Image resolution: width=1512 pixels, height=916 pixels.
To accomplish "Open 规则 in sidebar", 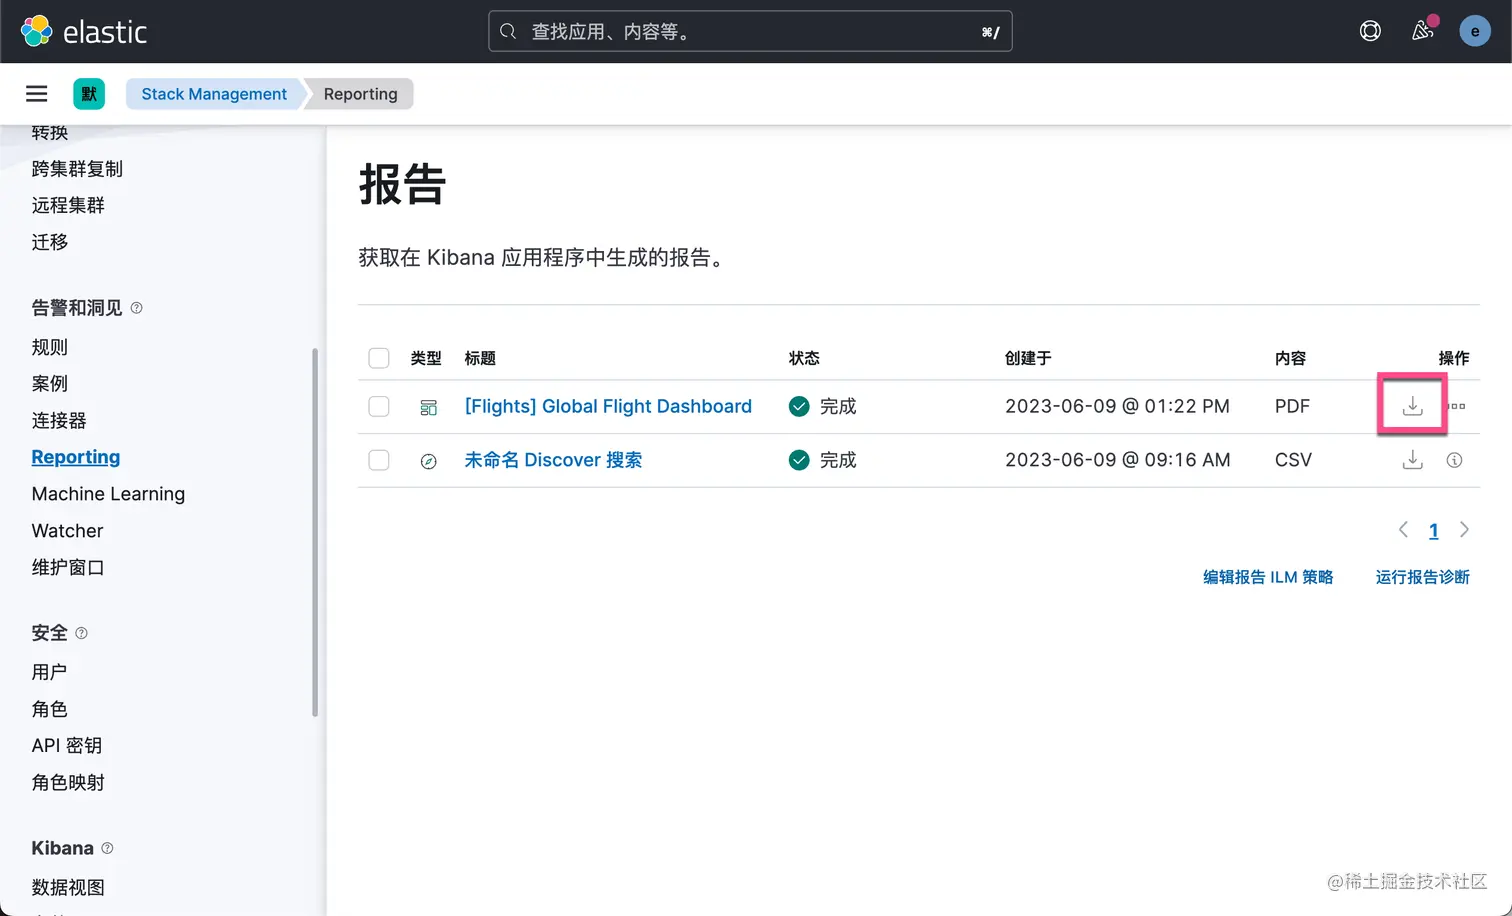I will click(50, 347).
